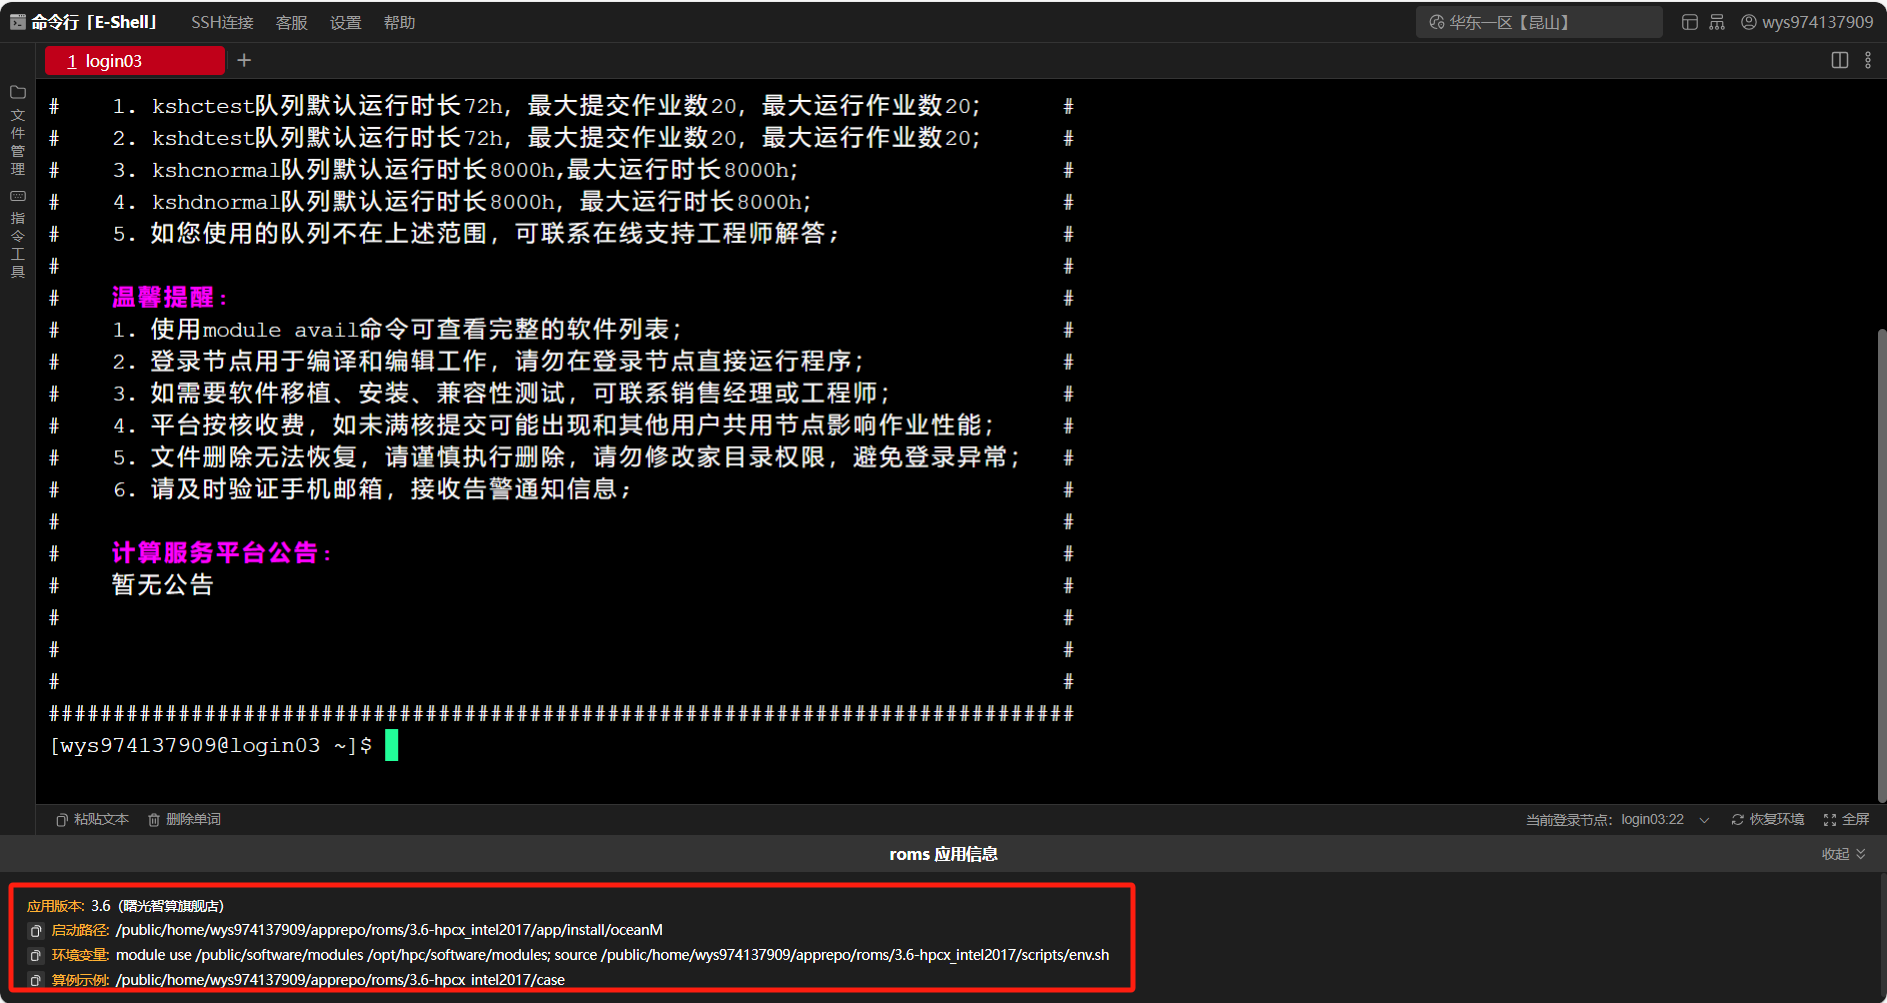Open the 华东一区【昆山】 region selector

1538,22
